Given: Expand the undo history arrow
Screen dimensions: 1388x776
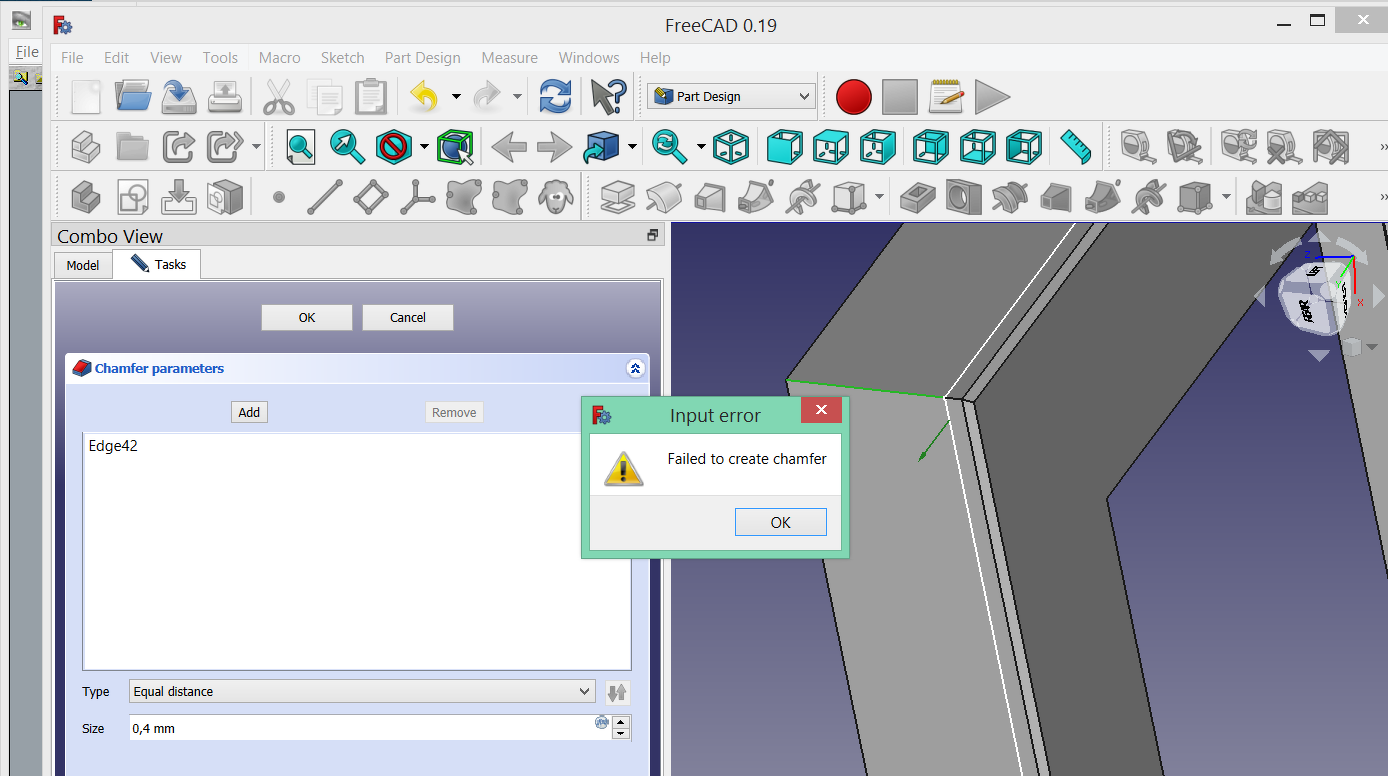Looking at the screenshot, I should point(456,97).
